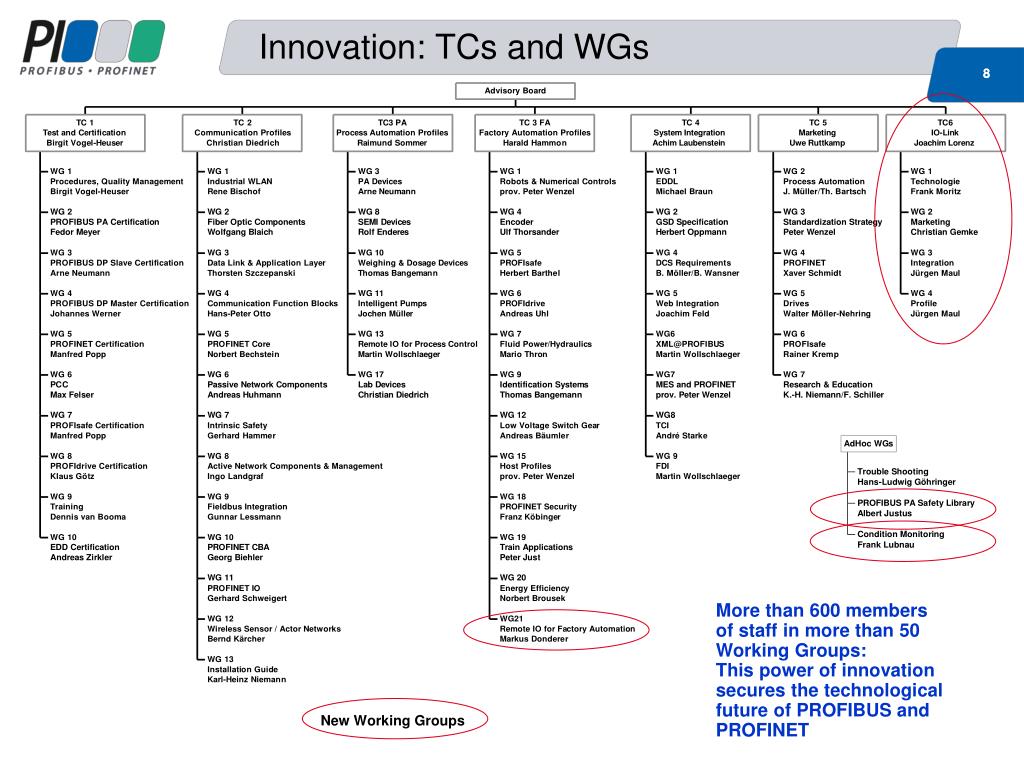1024x768 pixels.
Task: Click the PI PROFIBUS PROFINET logo
Action: pyautogui.click(x=91, y=48)
